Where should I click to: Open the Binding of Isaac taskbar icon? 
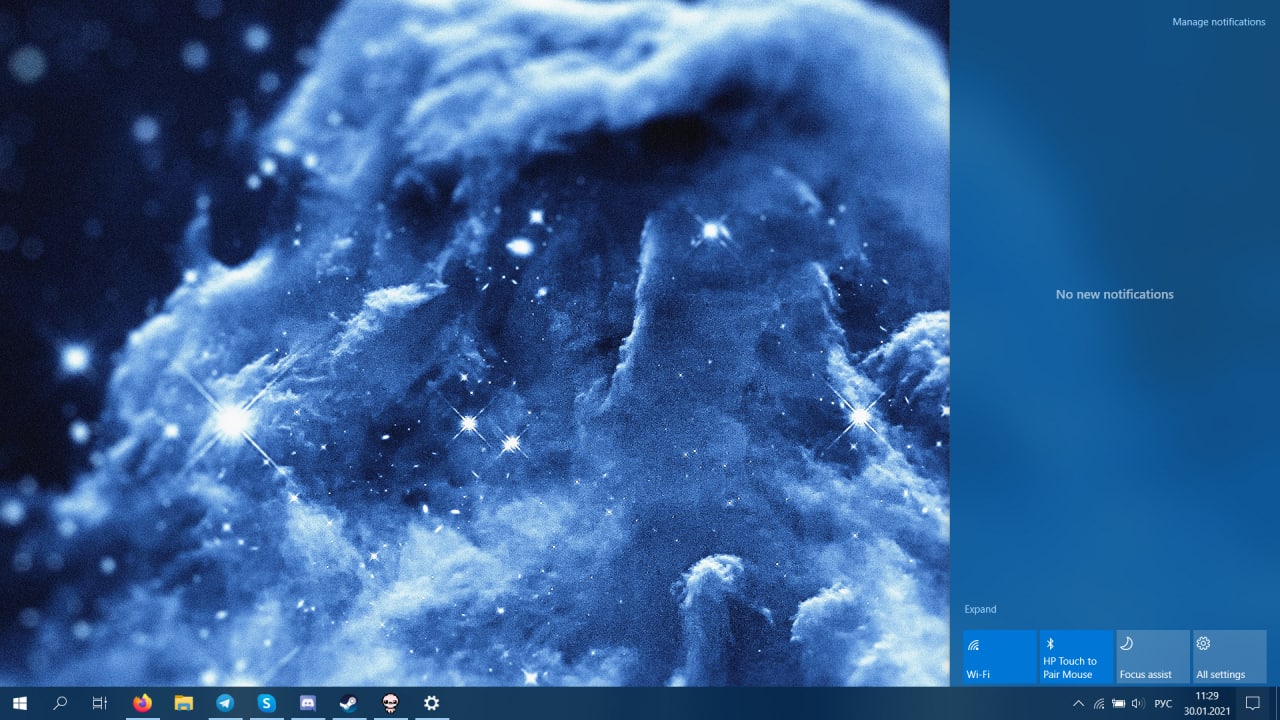click(x=390, y=703)
